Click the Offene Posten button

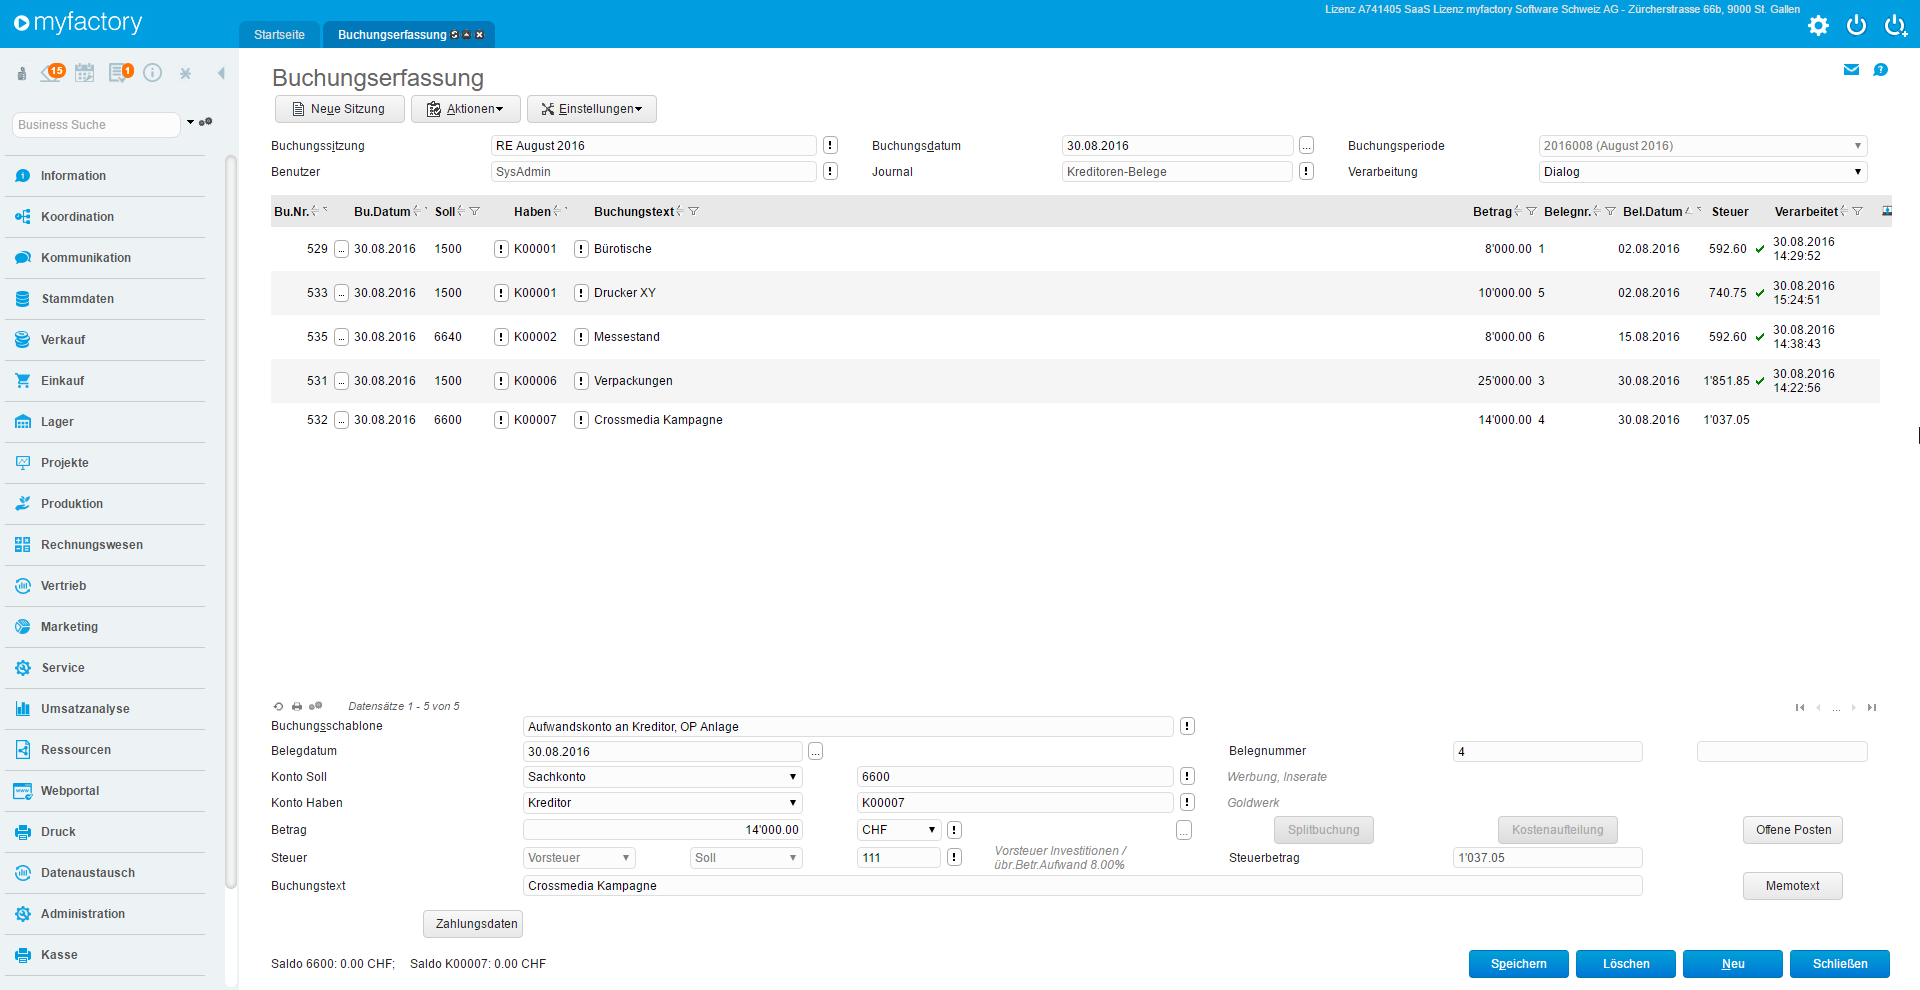pos(1792,830)
